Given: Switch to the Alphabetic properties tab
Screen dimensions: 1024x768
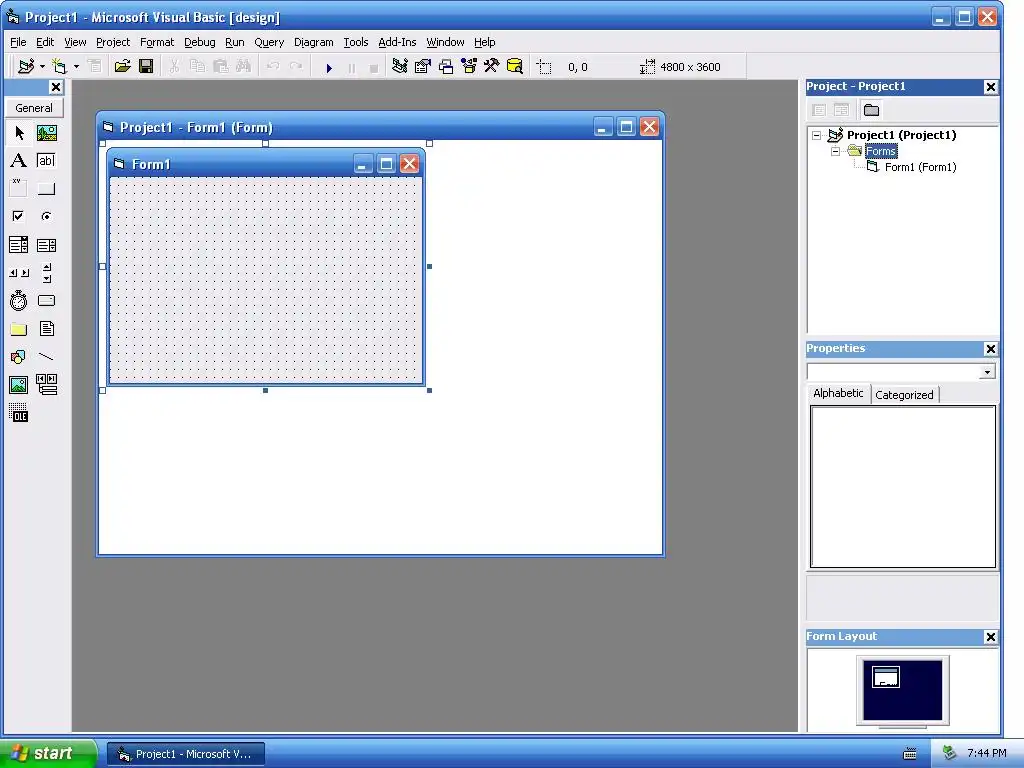Looking at the screenshot, I should click(839, 393).
